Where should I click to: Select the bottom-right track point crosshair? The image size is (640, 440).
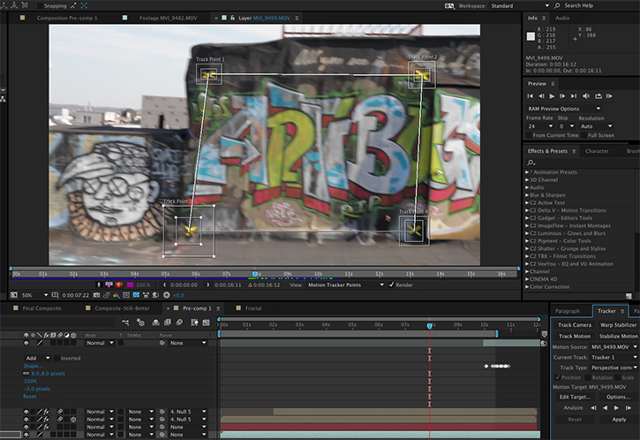pyautogui.click(x=414, y=231)
